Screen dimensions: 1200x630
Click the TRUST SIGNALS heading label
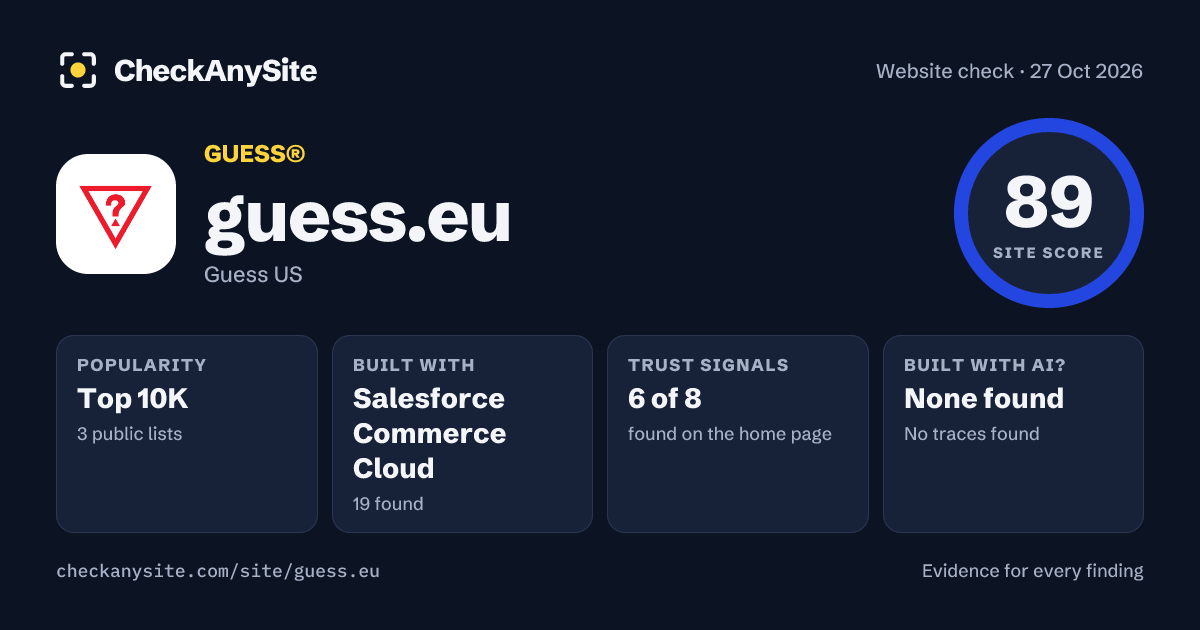coord(708,365)
